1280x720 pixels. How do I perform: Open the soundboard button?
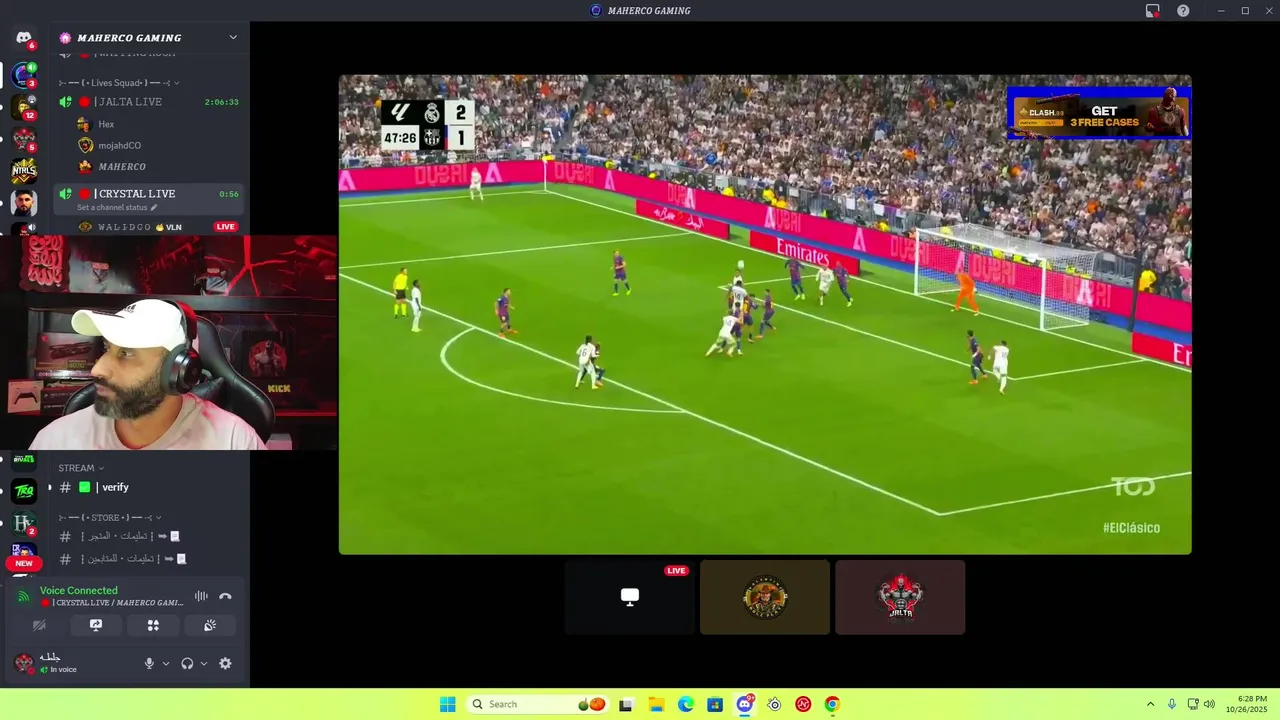tap(210, 625)
